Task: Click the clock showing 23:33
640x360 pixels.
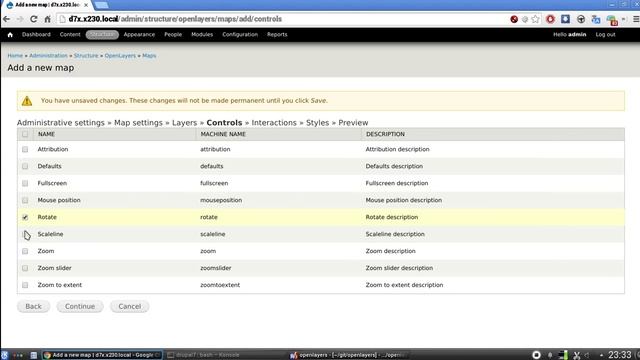Action: (x=620, y=355)
